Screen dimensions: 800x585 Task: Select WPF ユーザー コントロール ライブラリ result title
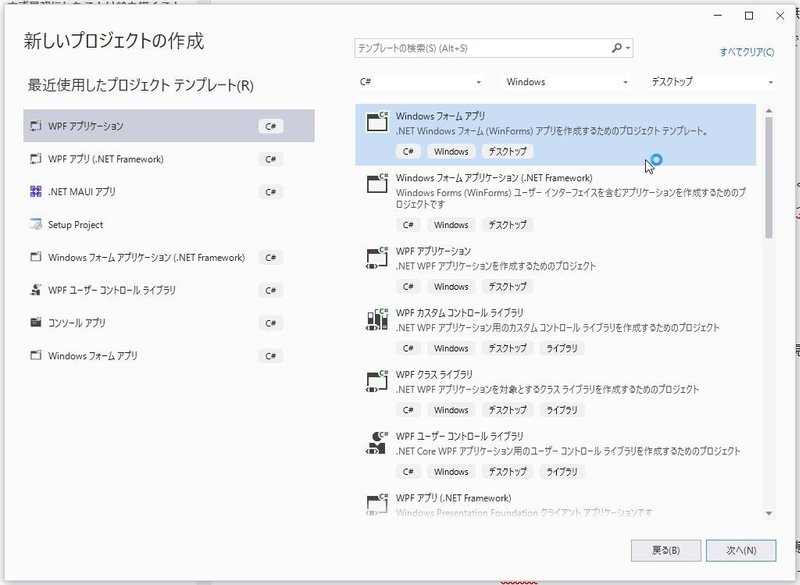460,437
